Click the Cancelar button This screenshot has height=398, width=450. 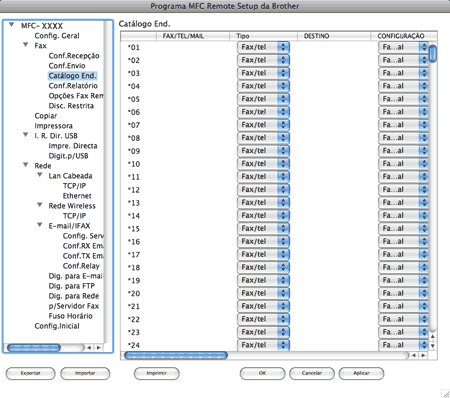click(x=312, y=373)
